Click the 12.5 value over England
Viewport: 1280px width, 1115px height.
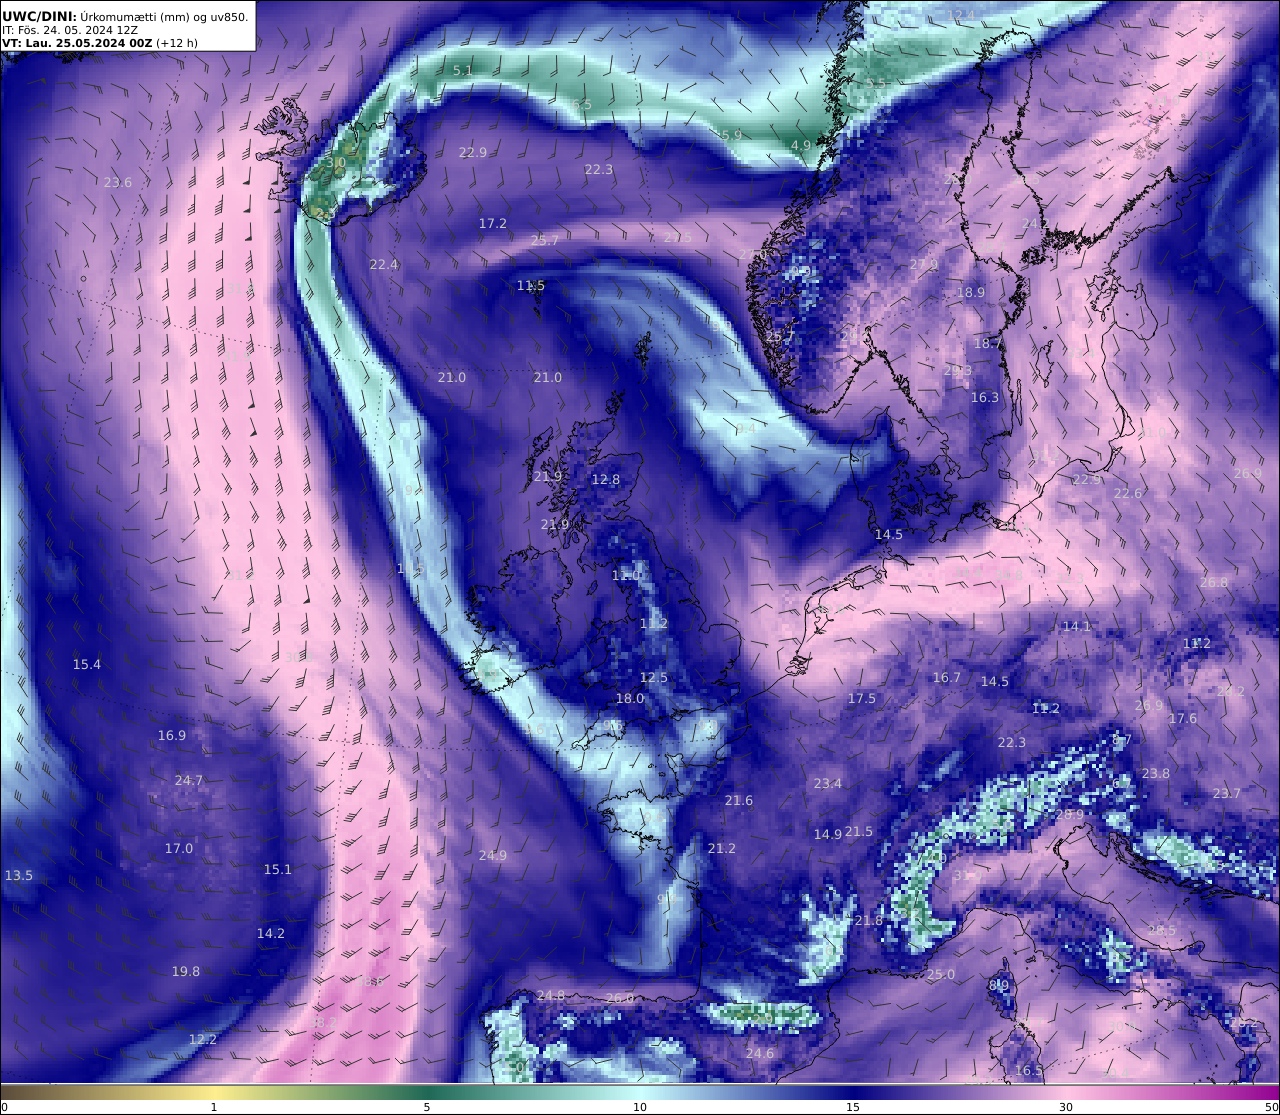point(654,677)
